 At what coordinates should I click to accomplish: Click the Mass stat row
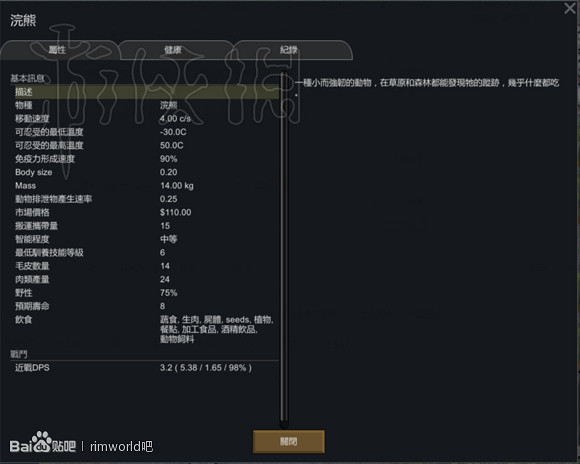[145, 185]
